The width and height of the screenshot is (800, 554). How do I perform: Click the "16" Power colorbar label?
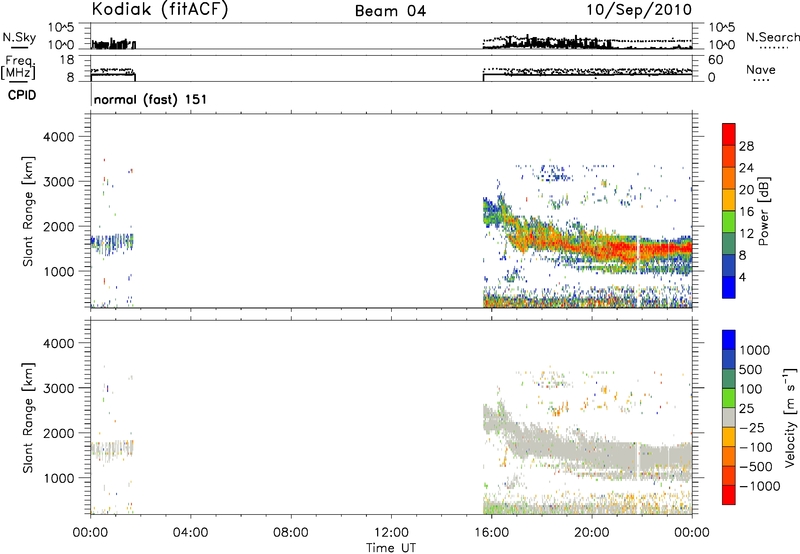pos(746,212)
